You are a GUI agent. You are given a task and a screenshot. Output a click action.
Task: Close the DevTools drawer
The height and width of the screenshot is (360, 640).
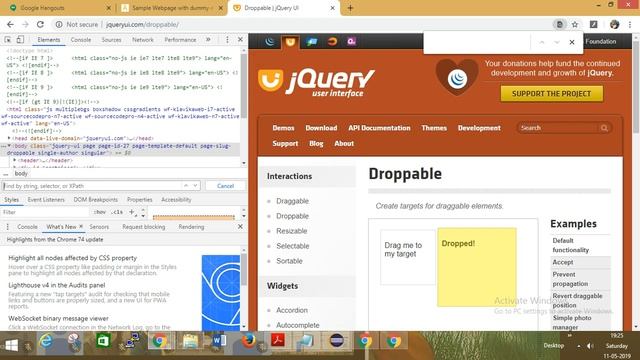coord(240,227)
